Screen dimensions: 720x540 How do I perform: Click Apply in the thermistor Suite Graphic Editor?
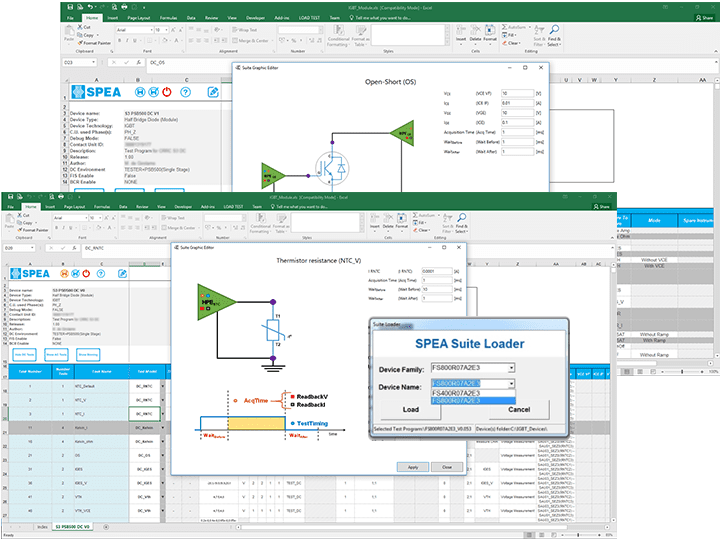[413, 467]
